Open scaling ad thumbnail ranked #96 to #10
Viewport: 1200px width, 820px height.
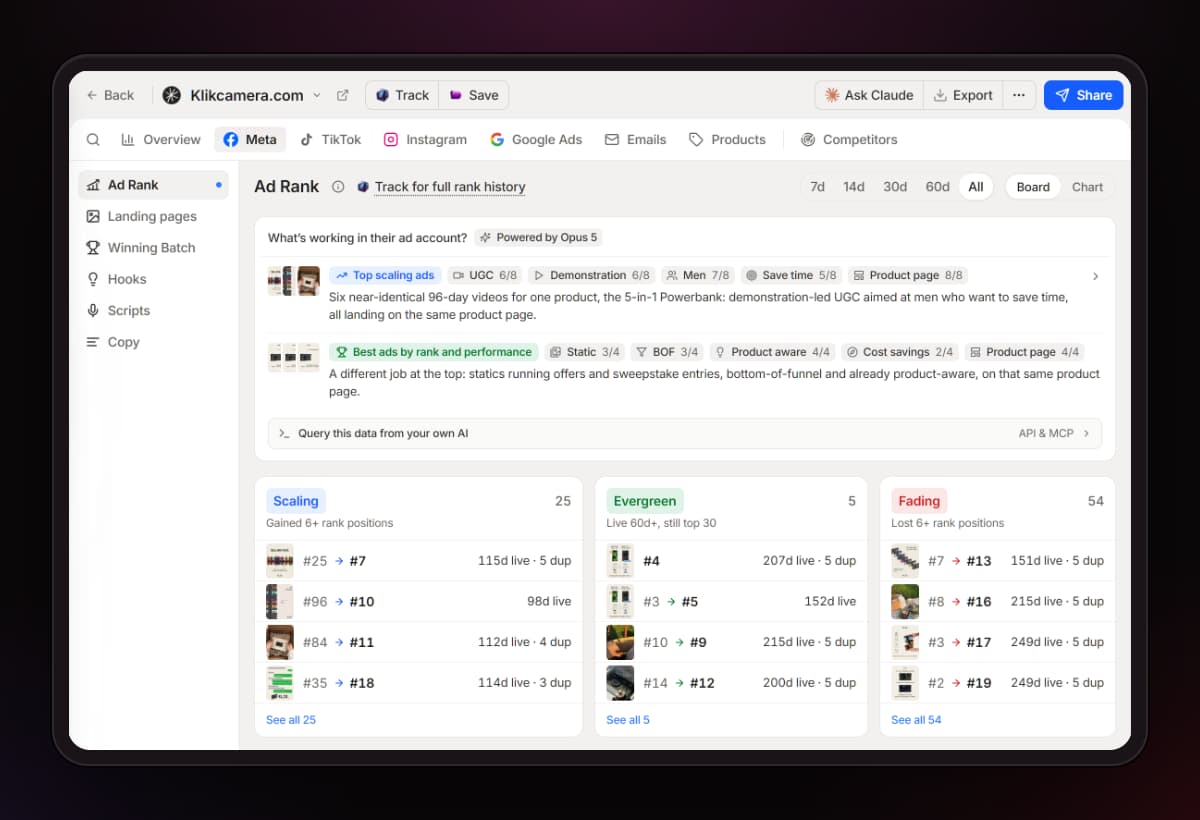280,601
